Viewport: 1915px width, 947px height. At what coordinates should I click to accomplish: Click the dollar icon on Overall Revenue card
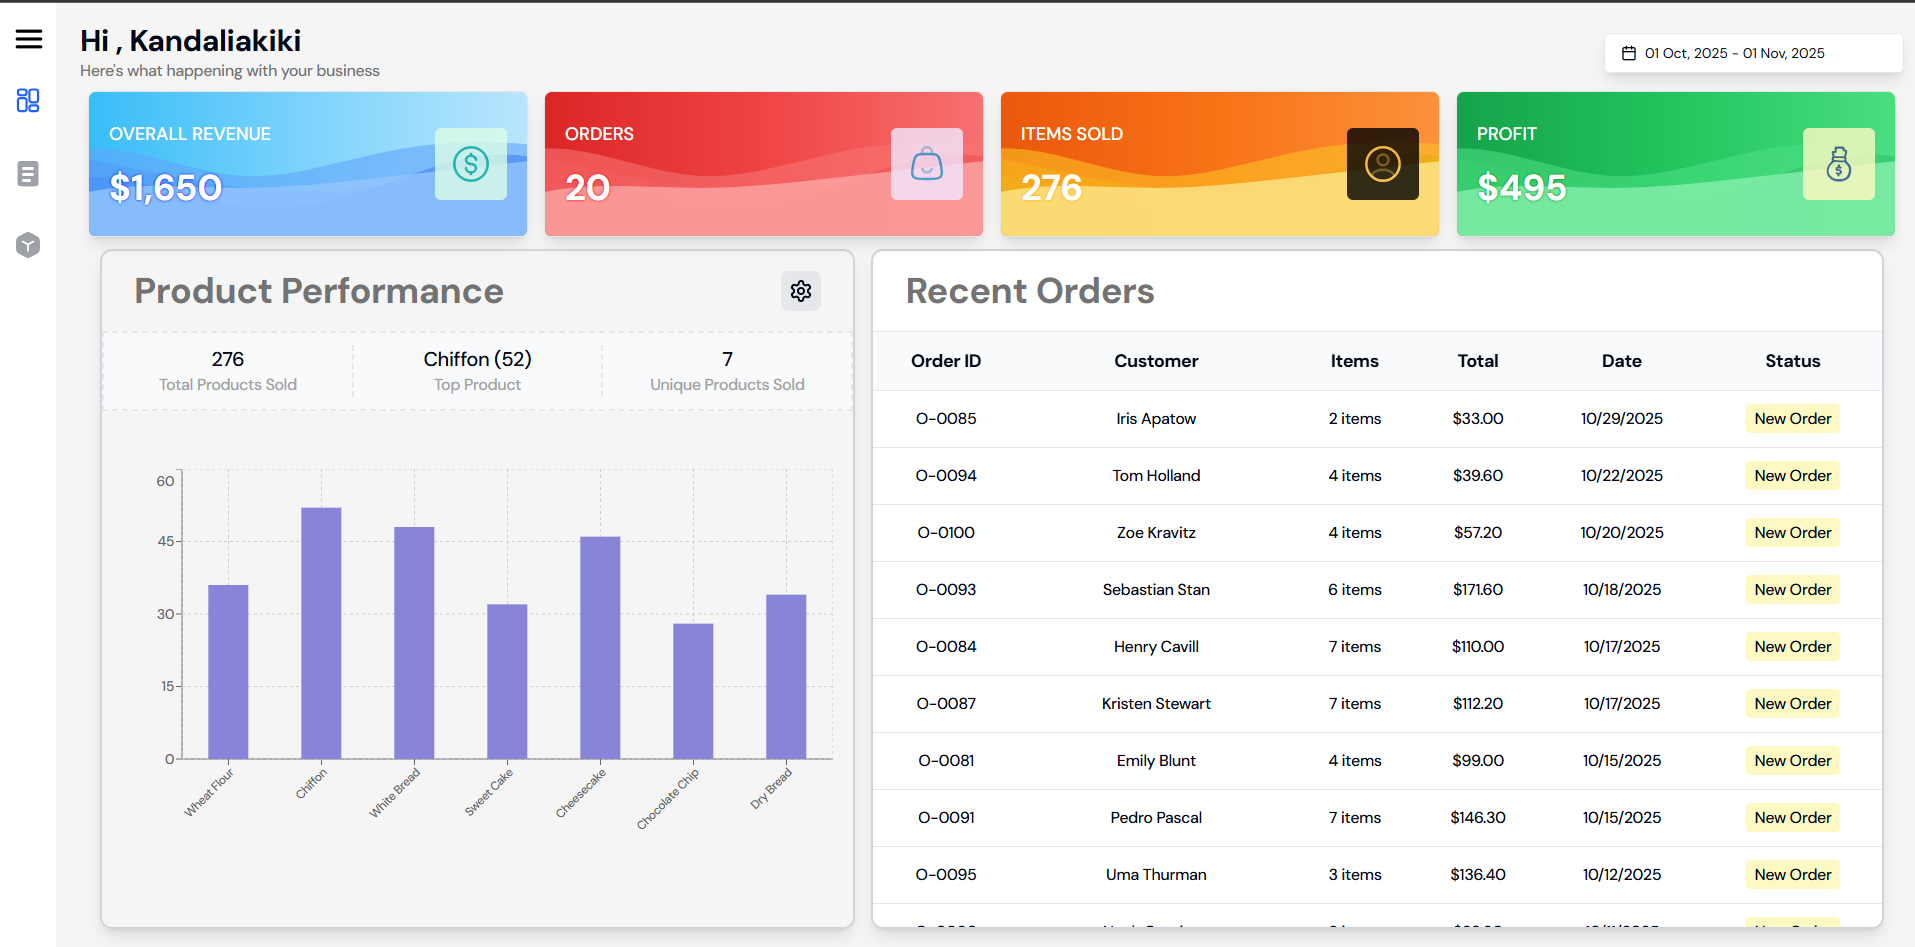point(470,164)
